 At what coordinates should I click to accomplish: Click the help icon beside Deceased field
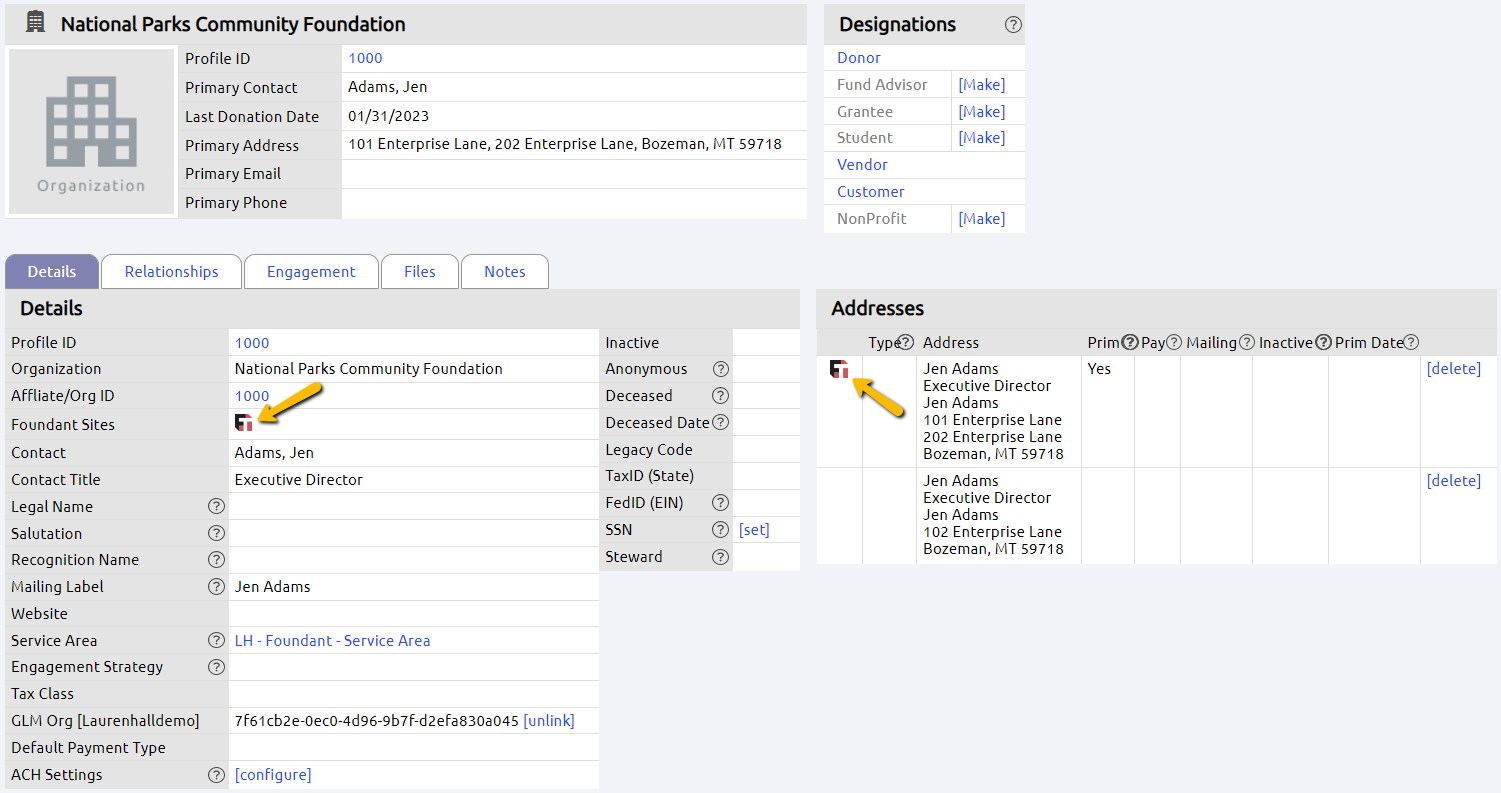(720, 395)
